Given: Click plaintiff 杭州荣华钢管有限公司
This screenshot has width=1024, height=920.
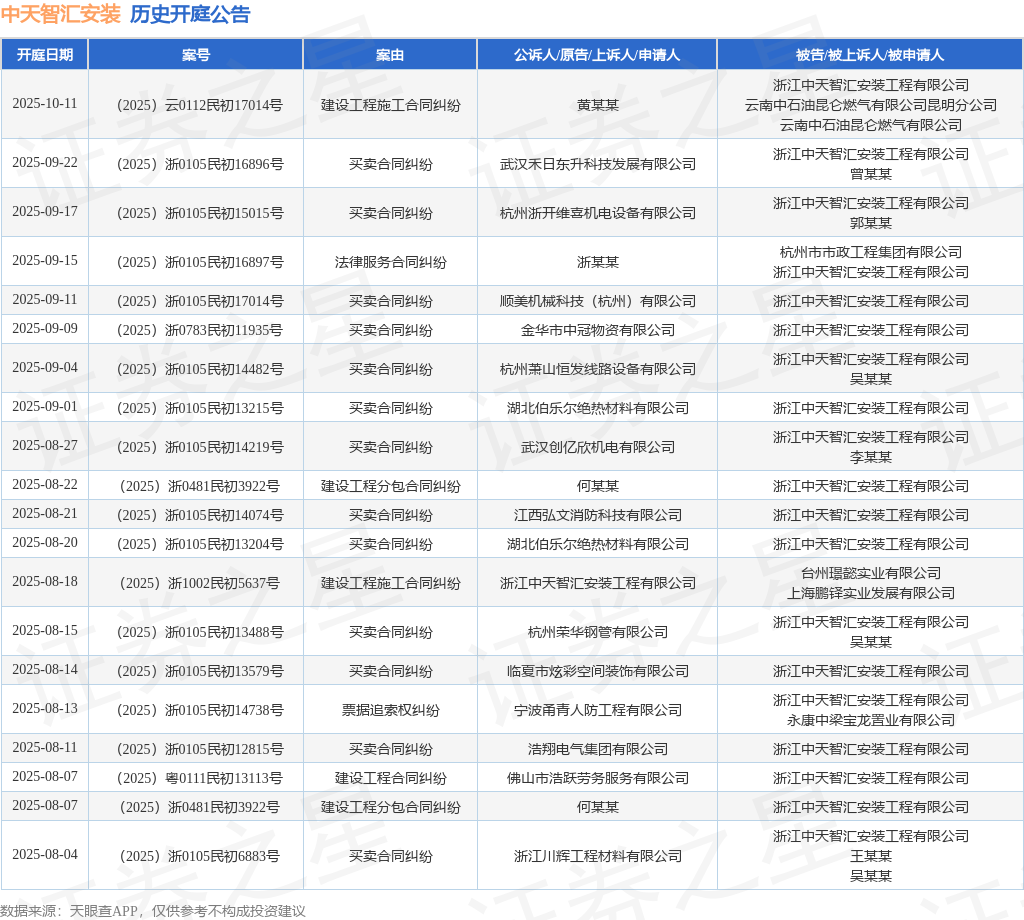Looking at the screenshot, I should pyautogui.click(x=598, y=632).
